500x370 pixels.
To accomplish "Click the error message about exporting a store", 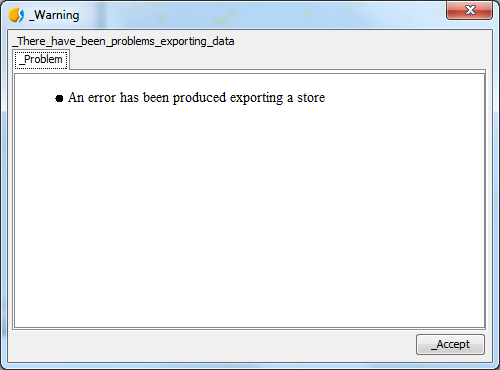I will (196, 98).
